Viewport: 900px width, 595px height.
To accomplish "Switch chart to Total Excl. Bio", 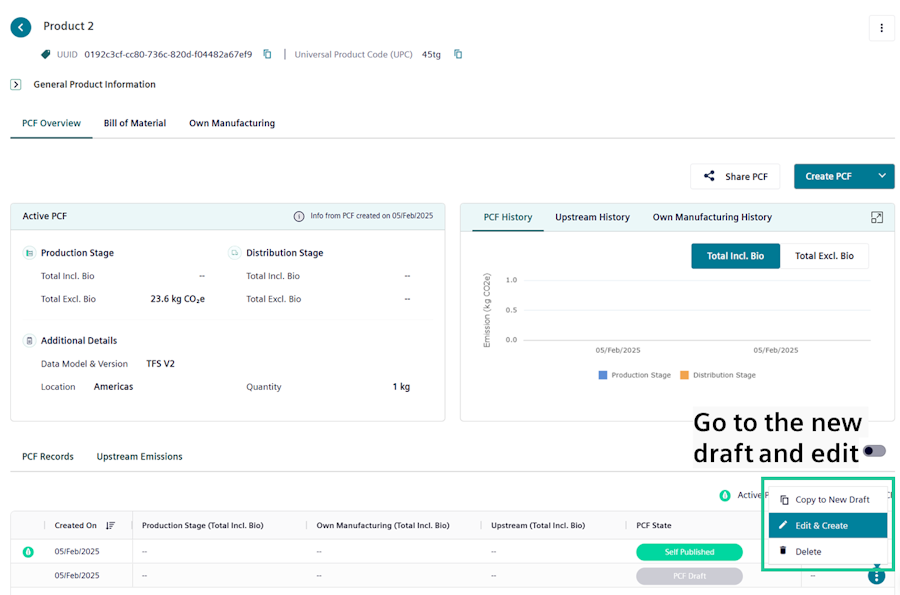I will 824,256.
